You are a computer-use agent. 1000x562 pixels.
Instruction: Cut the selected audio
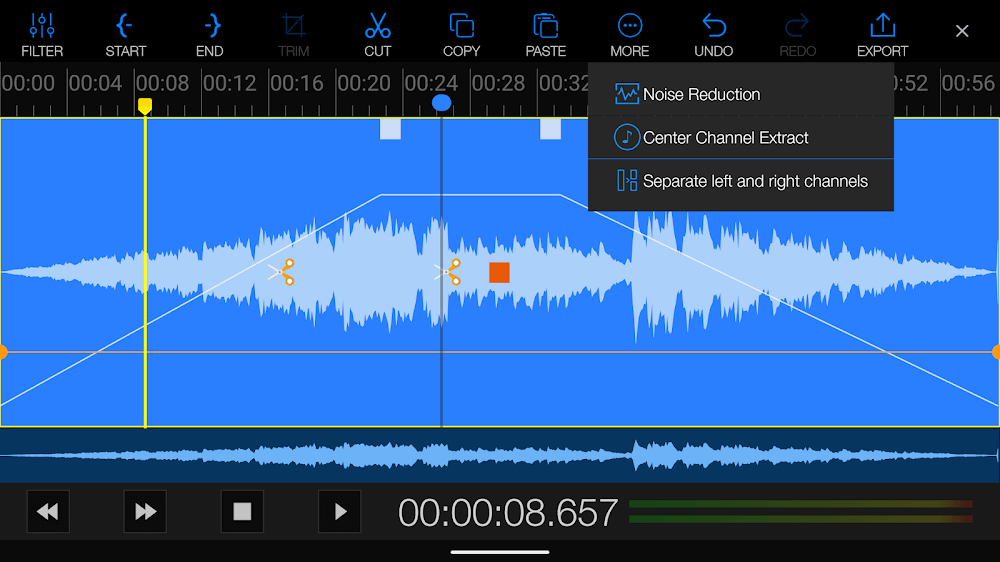[377, 34]
